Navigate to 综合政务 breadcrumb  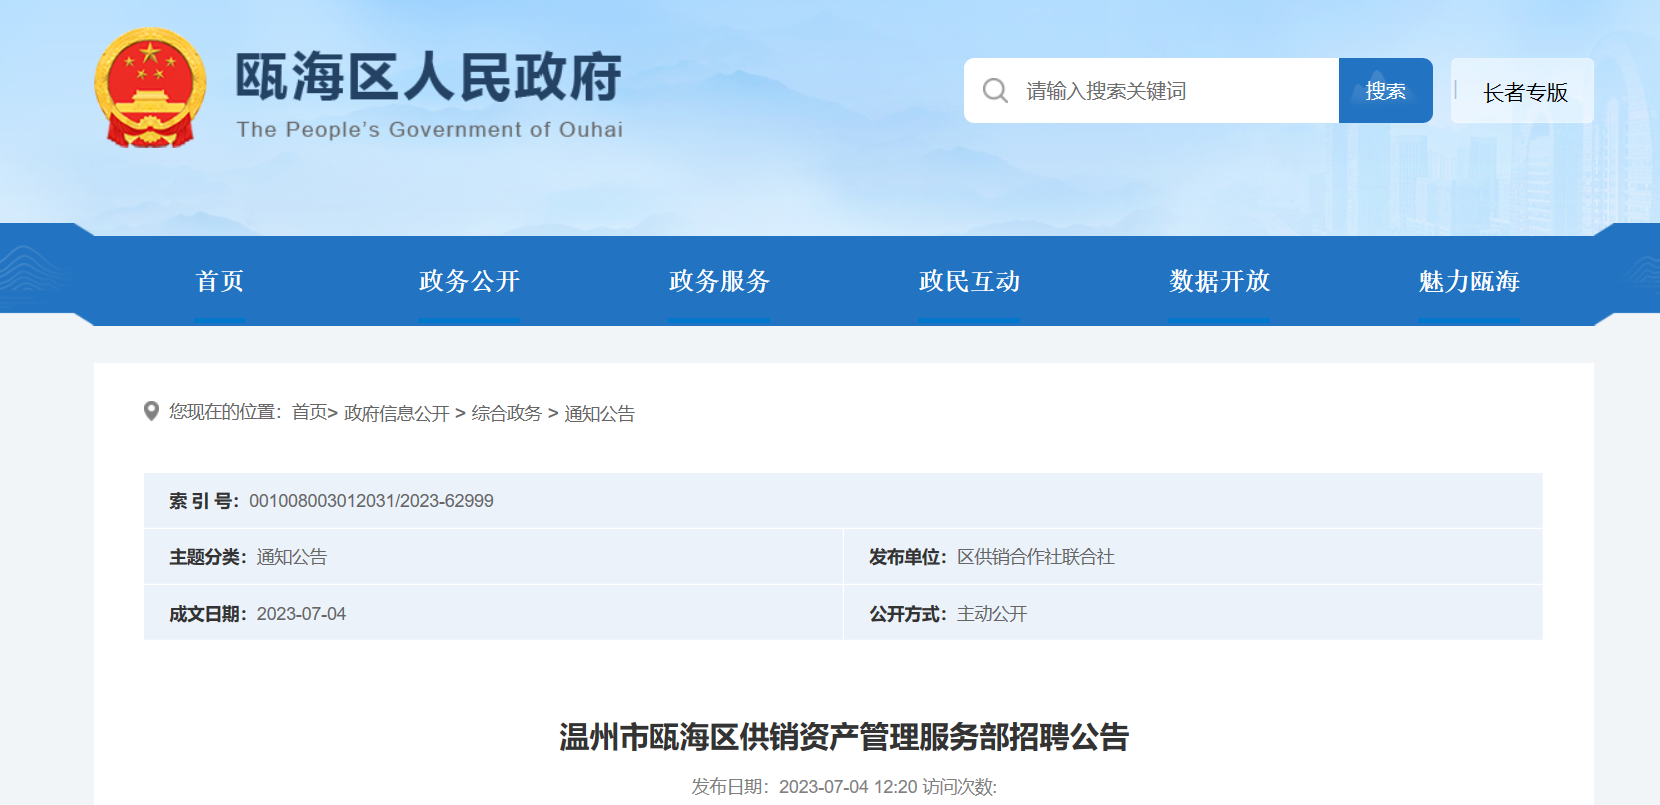[506, 413]
